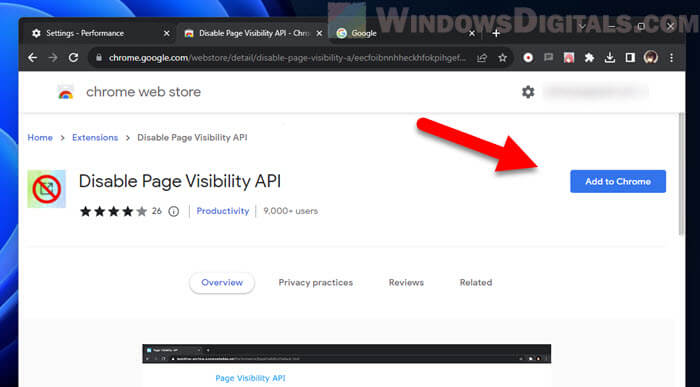Open the Extensions puzzle piece menu
700x387 pixels.
pos(589,58)
